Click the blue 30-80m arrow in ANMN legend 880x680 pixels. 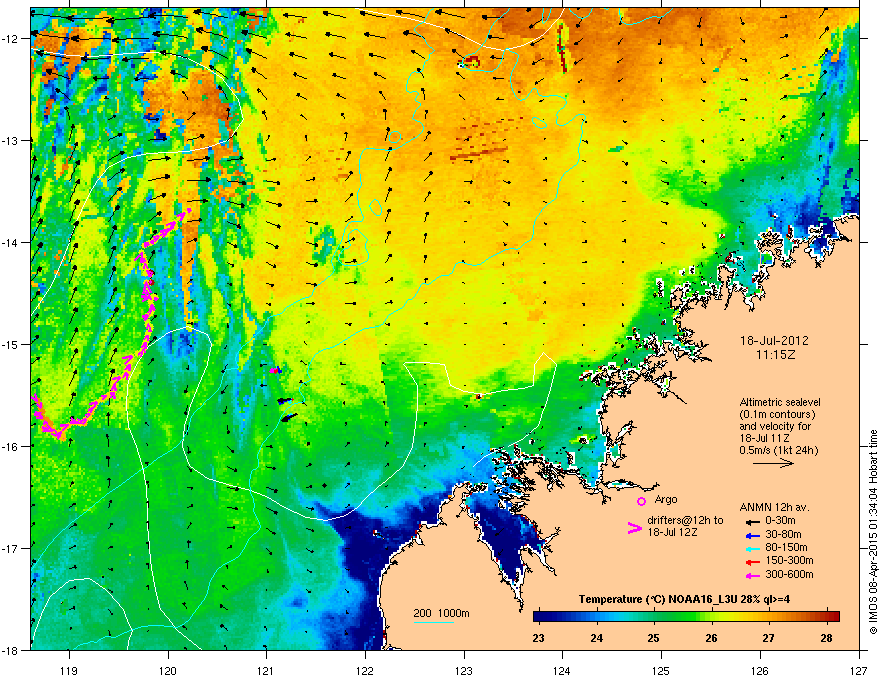point(751,535)
